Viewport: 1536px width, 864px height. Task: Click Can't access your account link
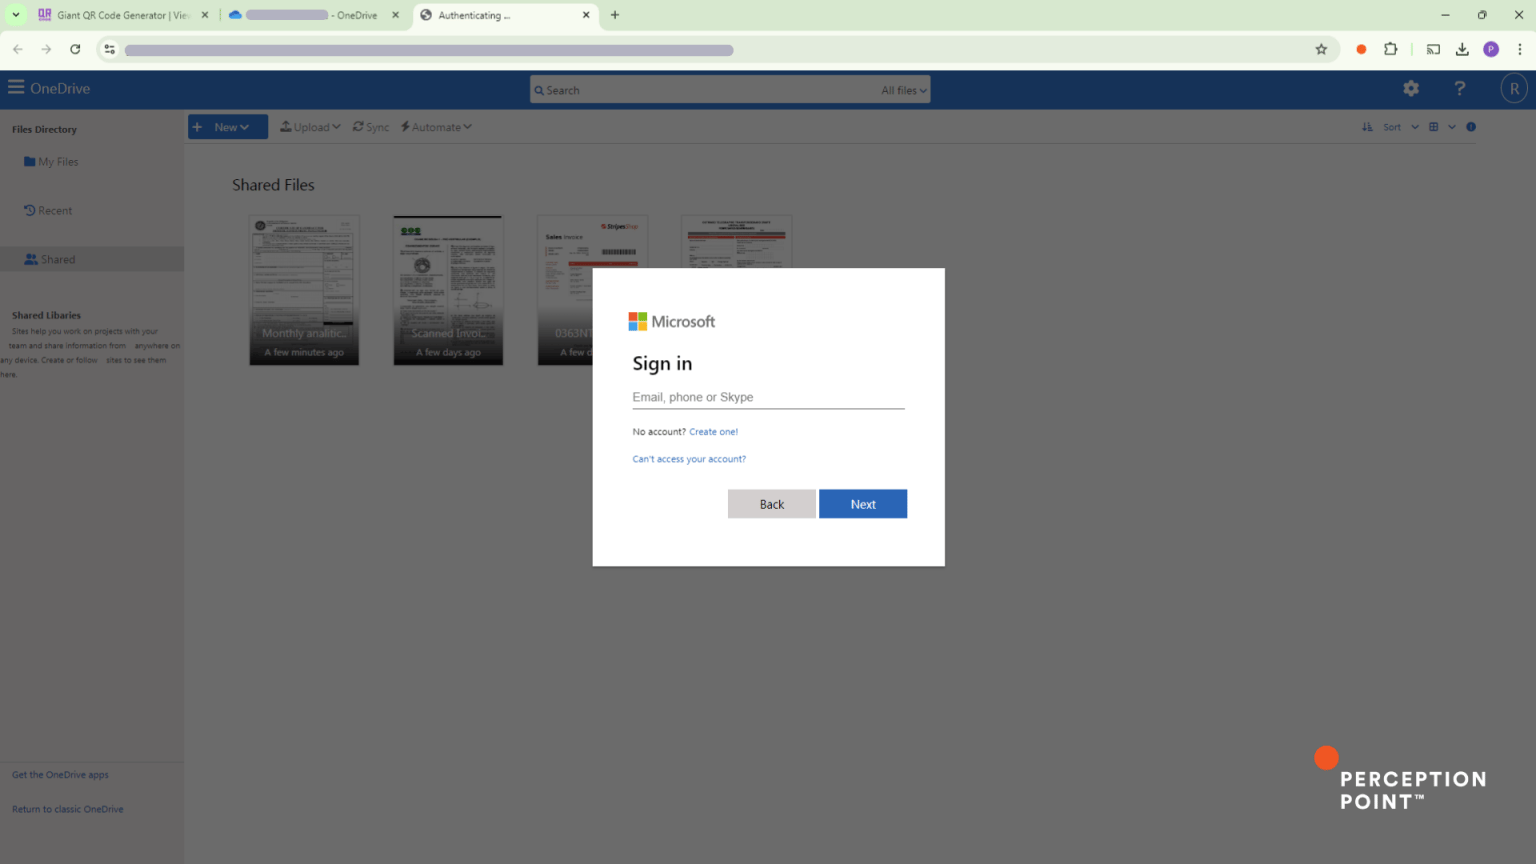click(x=689, y=459)
